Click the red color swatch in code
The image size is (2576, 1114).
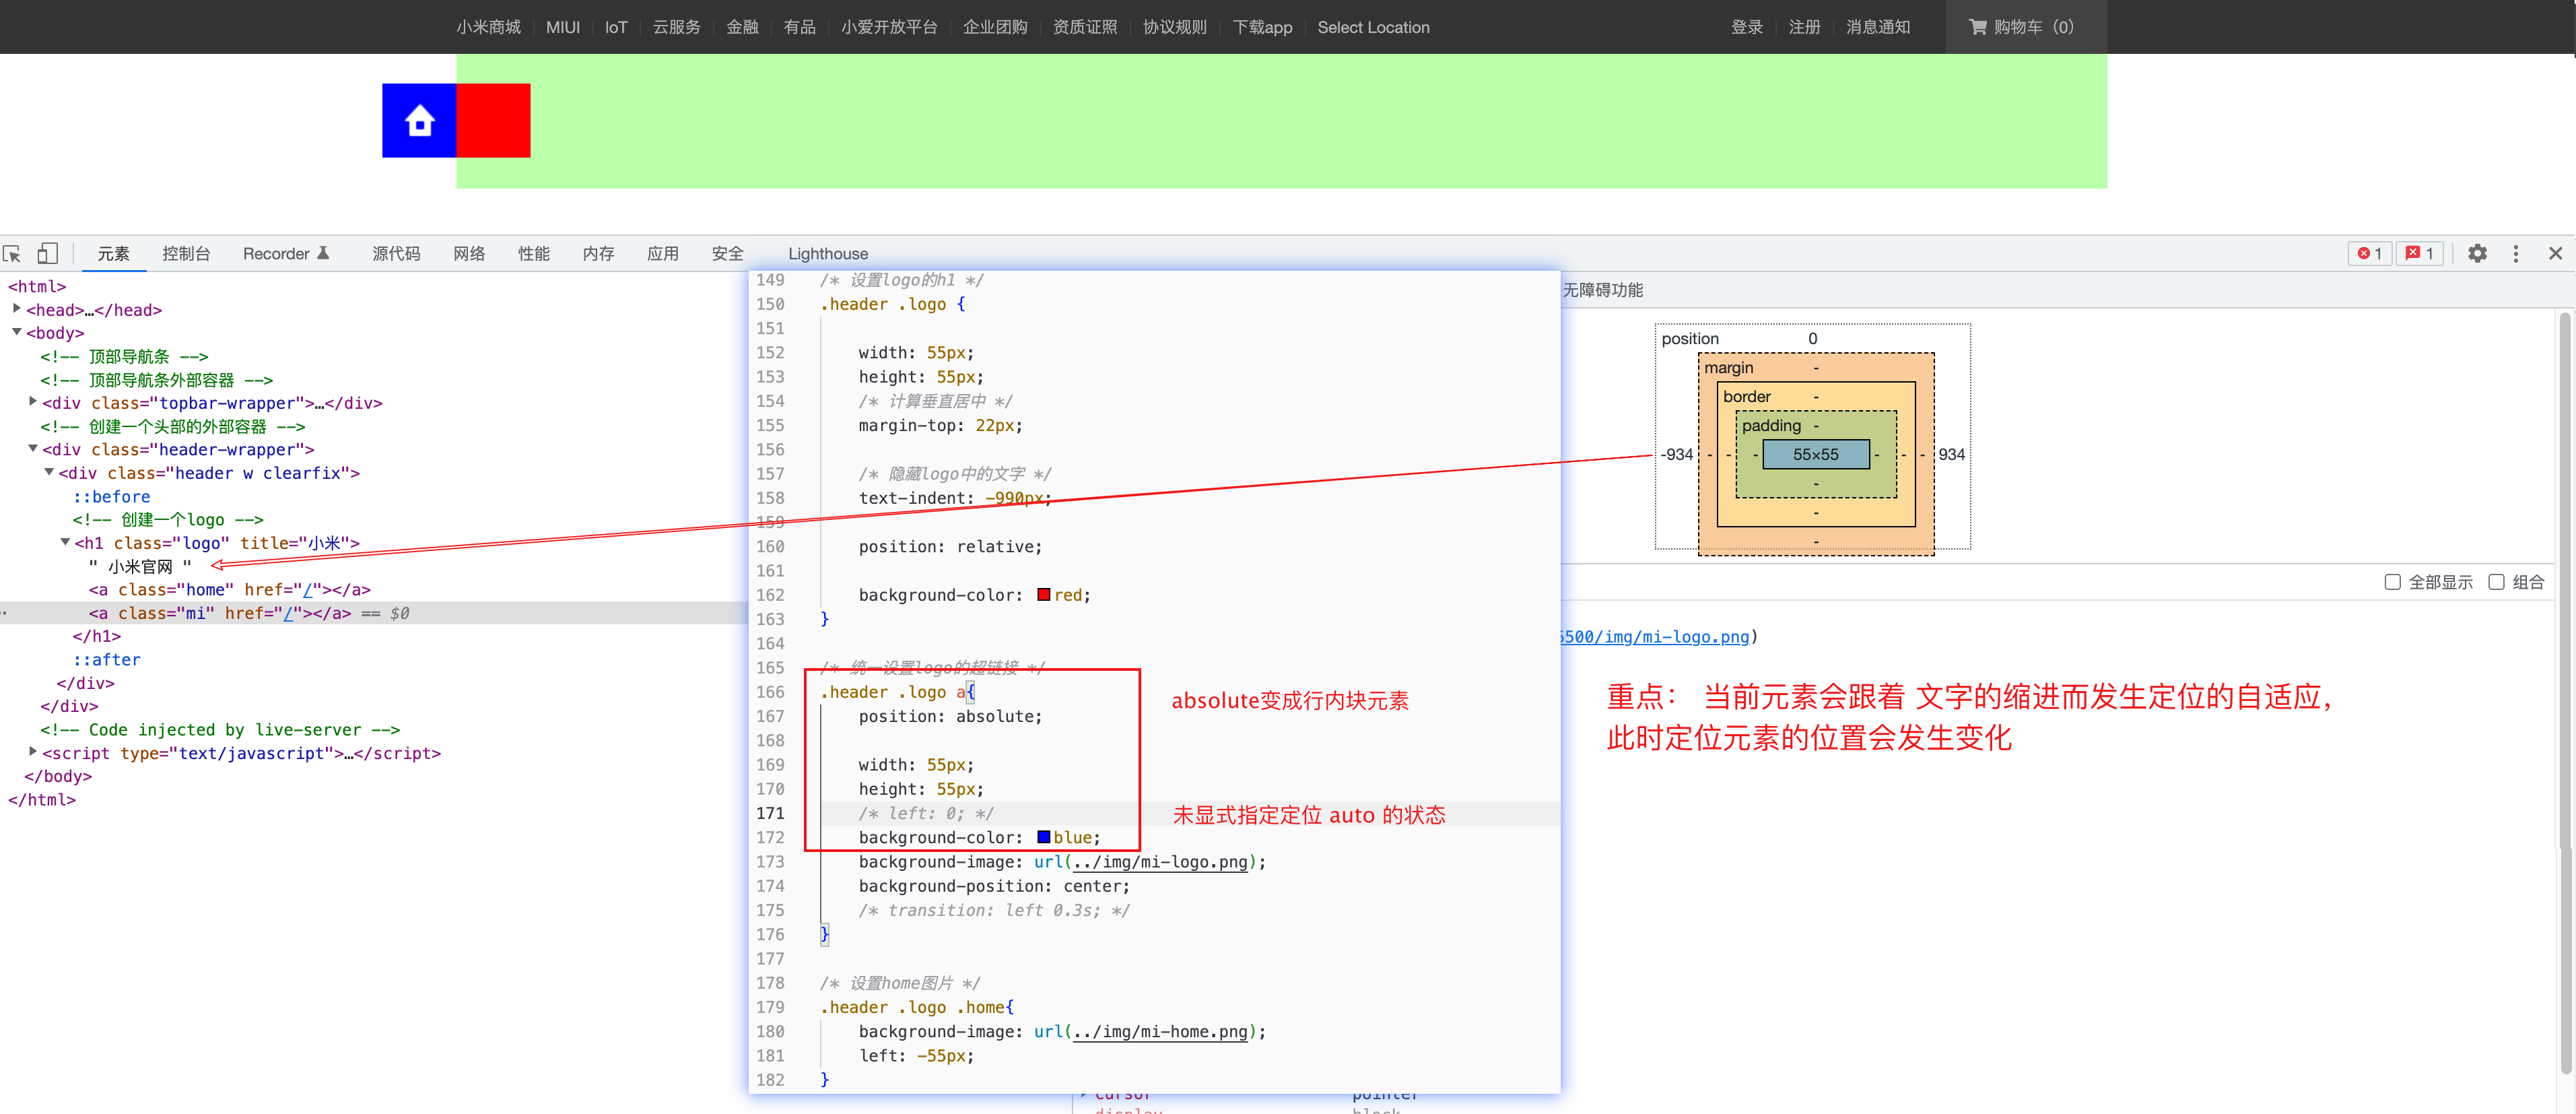pos(1043,595)
